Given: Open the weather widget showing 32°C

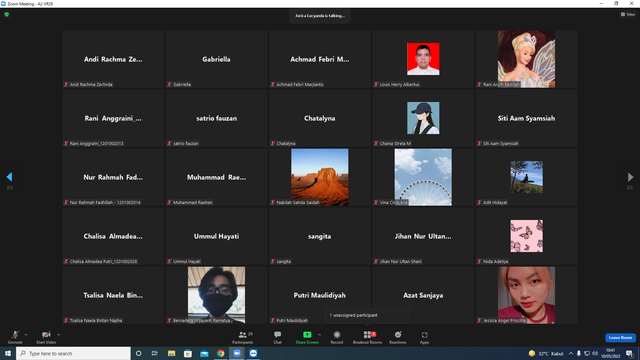Looking at the screenshot, I should (546, 353).
